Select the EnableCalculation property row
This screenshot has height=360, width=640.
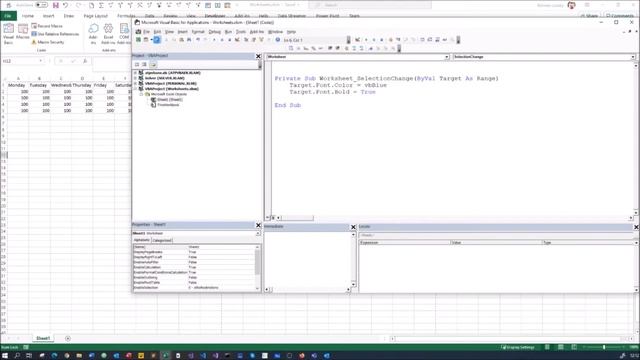pyautogui.click(x=194, y=267)
